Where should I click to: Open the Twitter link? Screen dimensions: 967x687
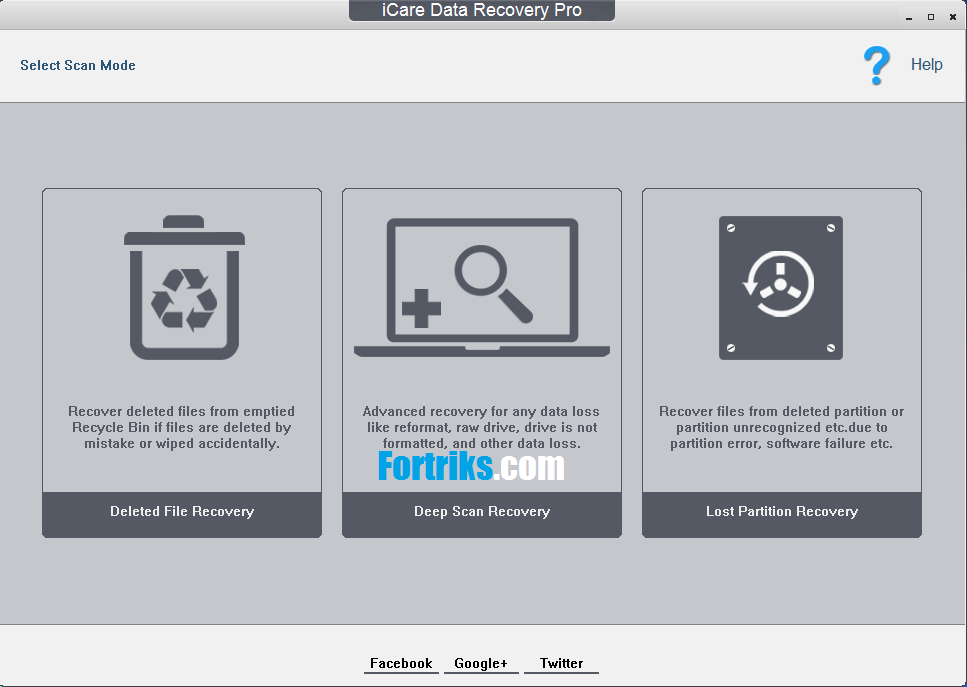[x=561, y=664]
